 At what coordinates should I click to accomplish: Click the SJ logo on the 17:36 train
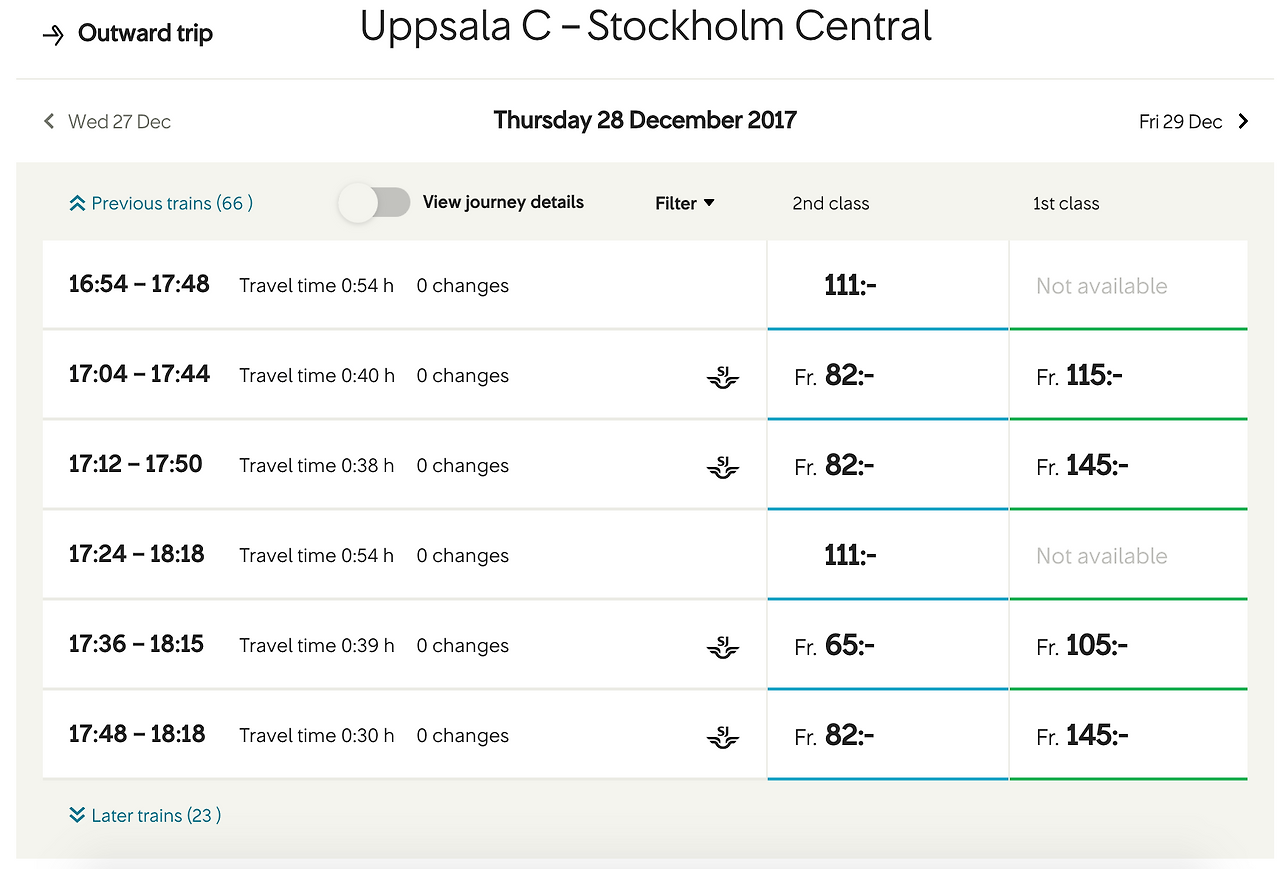(x=722, y=647)
